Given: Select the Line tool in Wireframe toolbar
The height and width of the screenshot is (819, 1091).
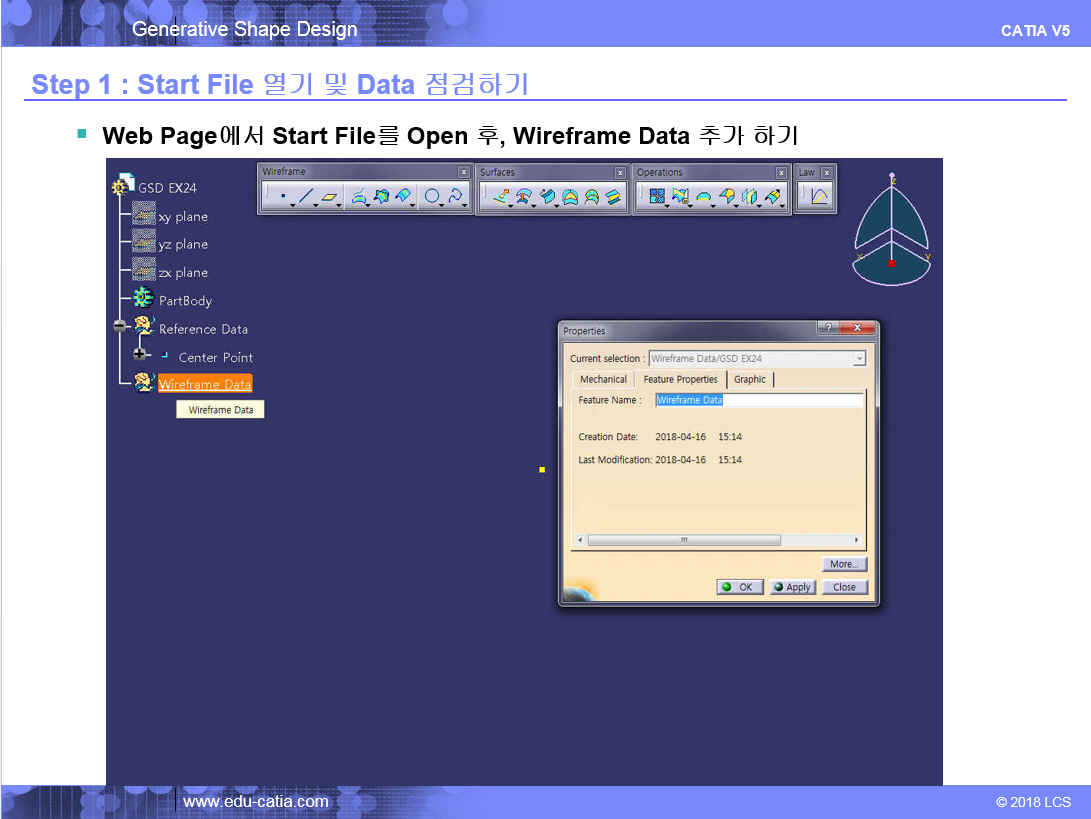Looking at the screenshot, I should [x=306, y=197].
